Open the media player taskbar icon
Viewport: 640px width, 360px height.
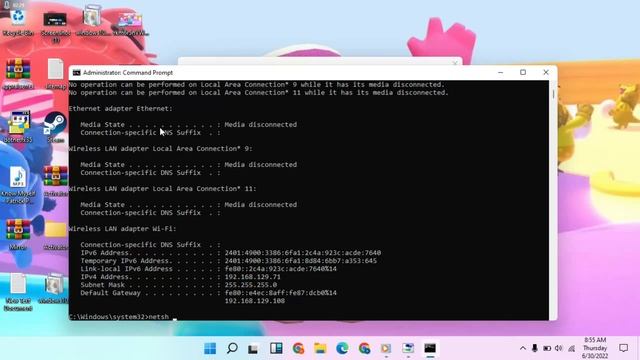click(386, 348)
